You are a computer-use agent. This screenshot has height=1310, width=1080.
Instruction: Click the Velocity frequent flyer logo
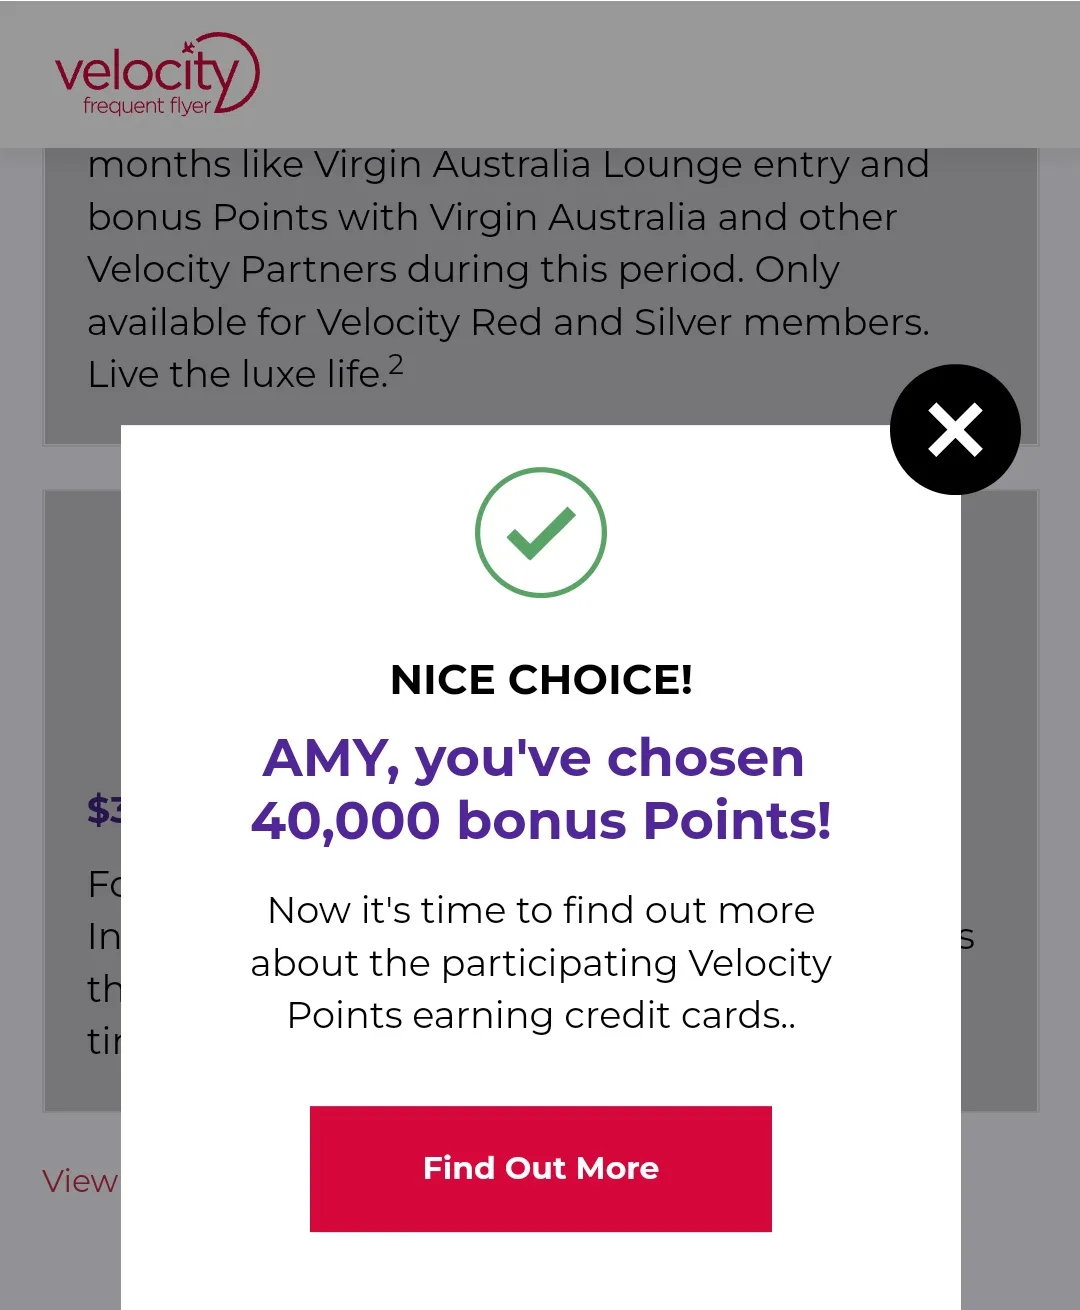point(157,76)
